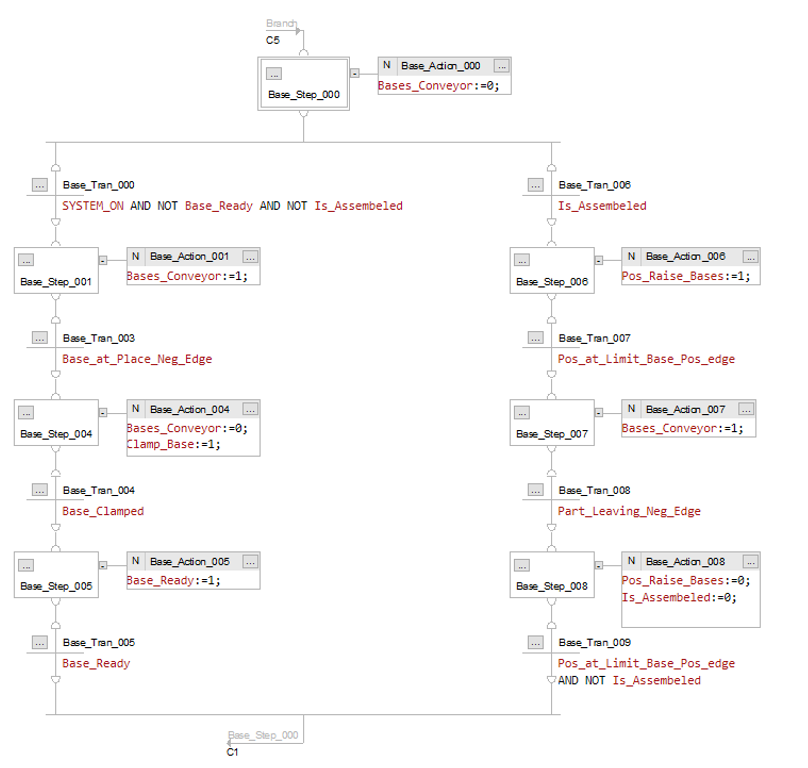Select the Base_Step_007 step box
This screenshot has height=768, width=808.
tap(552, 422)
